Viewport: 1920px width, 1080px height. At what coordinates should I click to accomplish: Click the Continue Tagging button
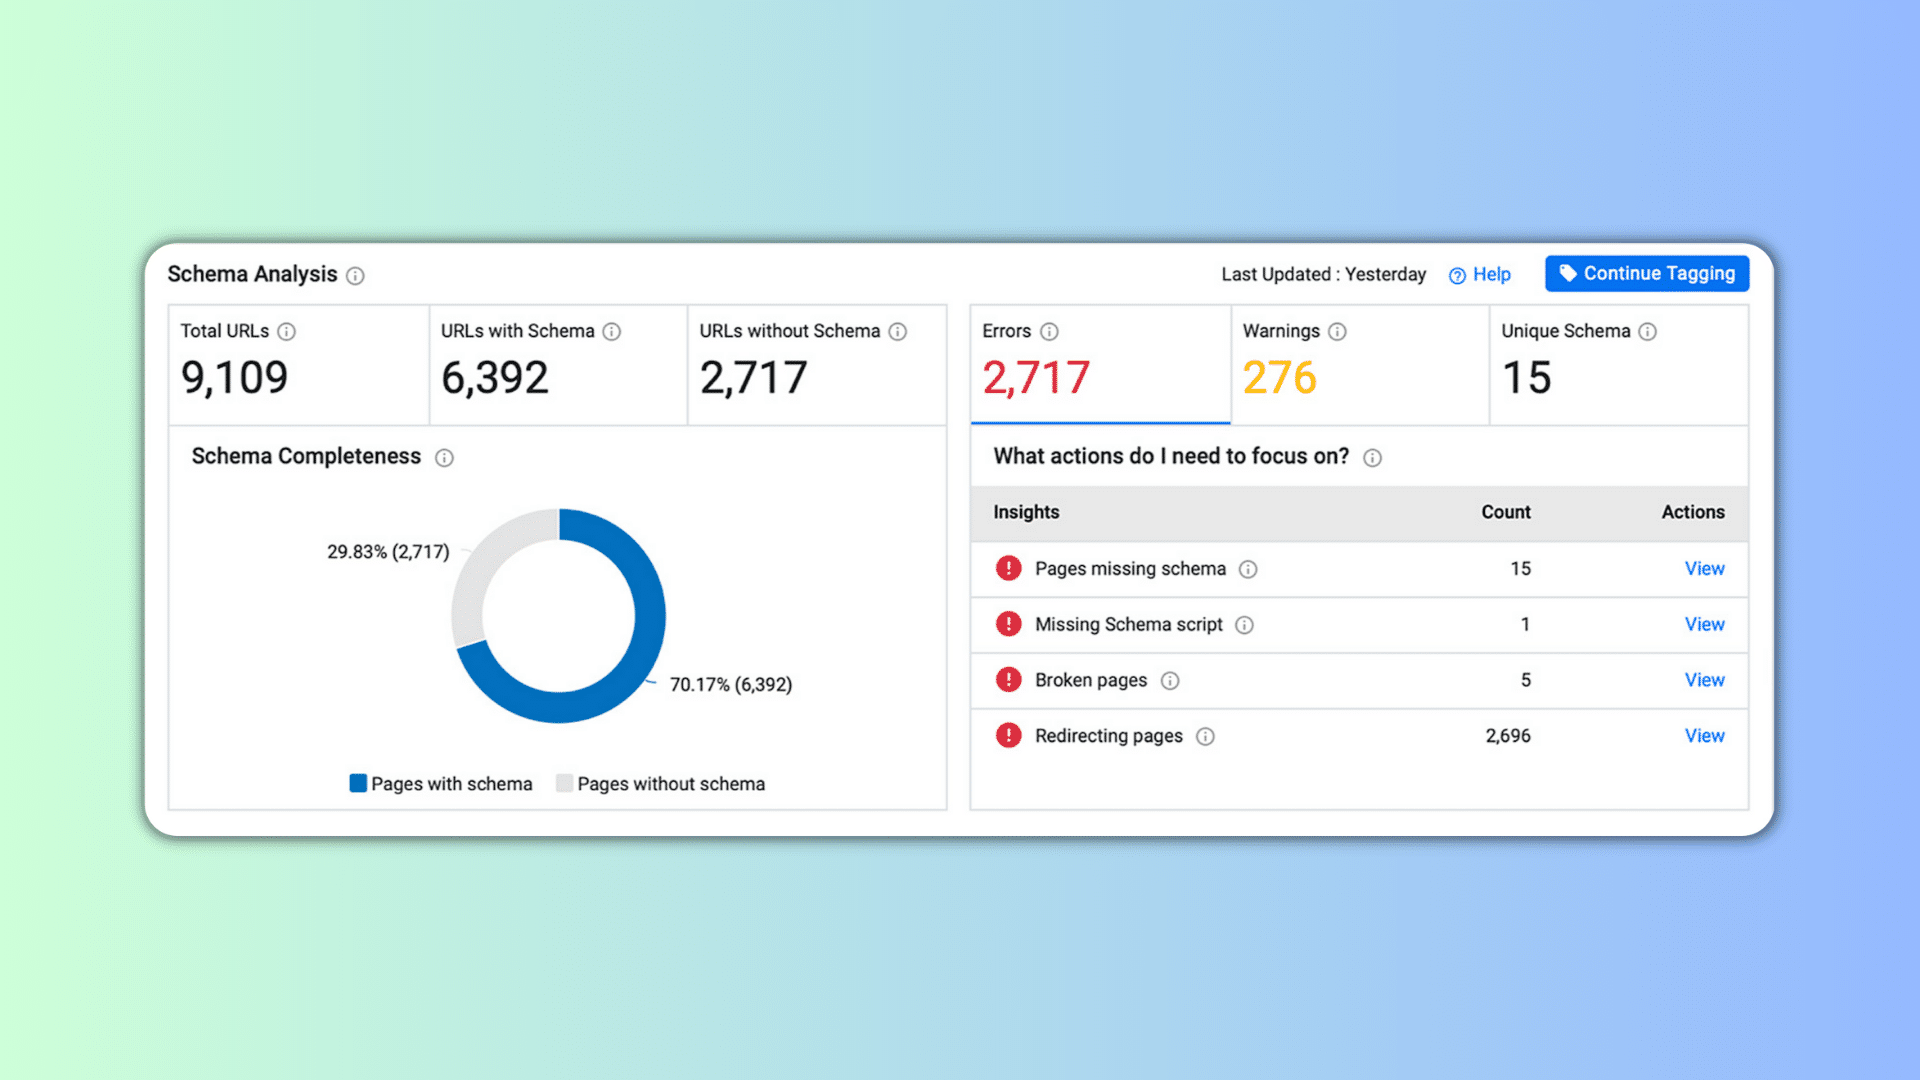click(x=1647, y=274)
